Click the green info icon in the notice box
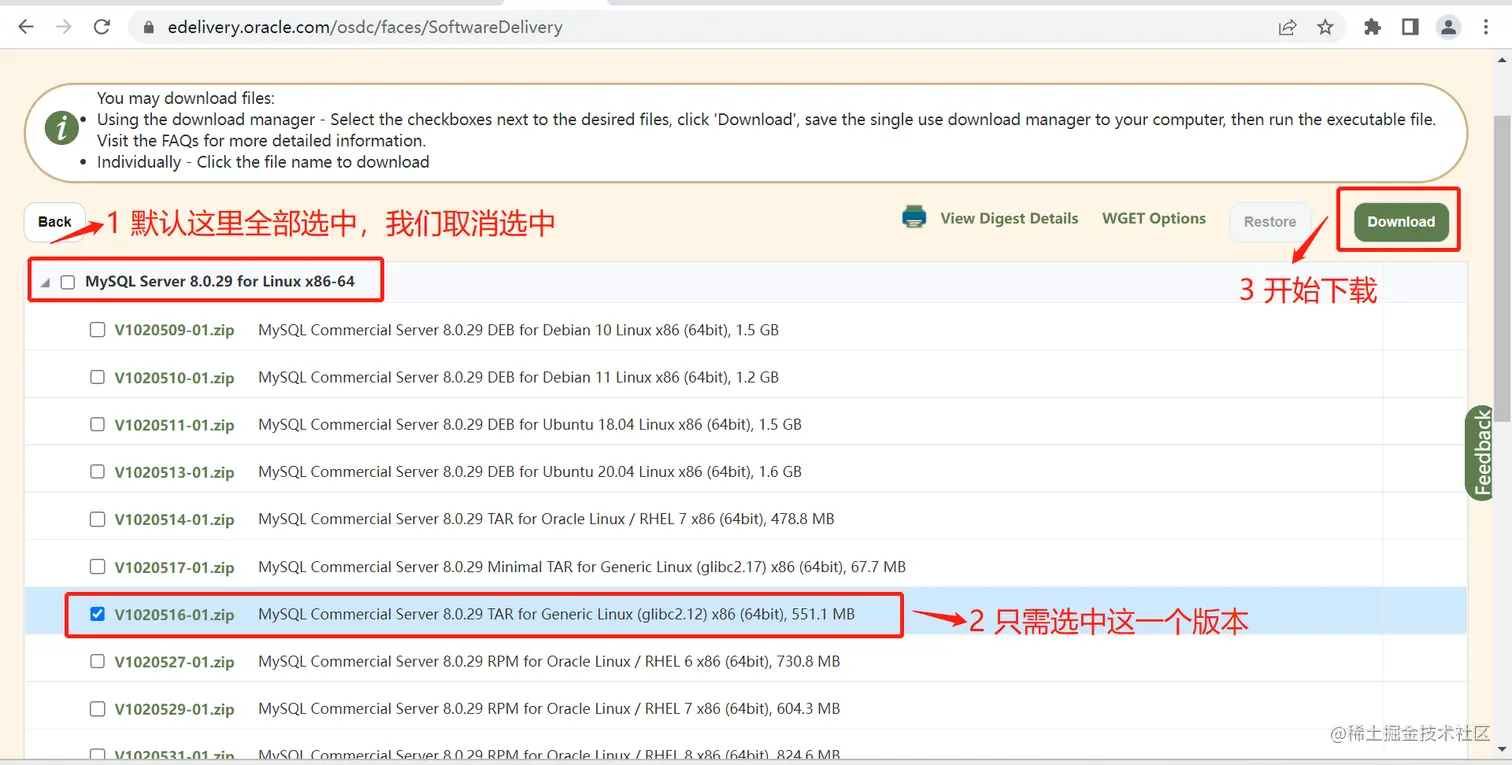Viewport: 1512px width, 765px height. click(x=62, y=128)
